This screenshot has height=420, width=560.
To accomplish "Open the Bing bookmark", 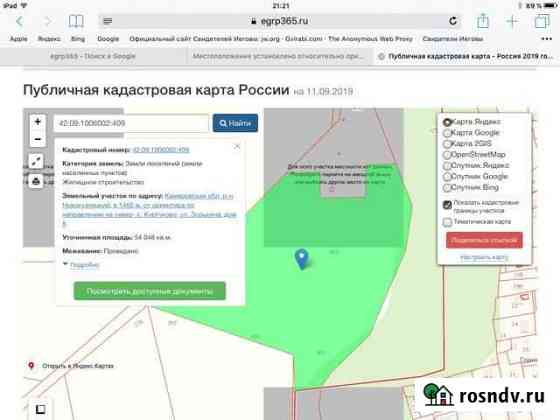I will pyautogui.click(x=78, y=39).
